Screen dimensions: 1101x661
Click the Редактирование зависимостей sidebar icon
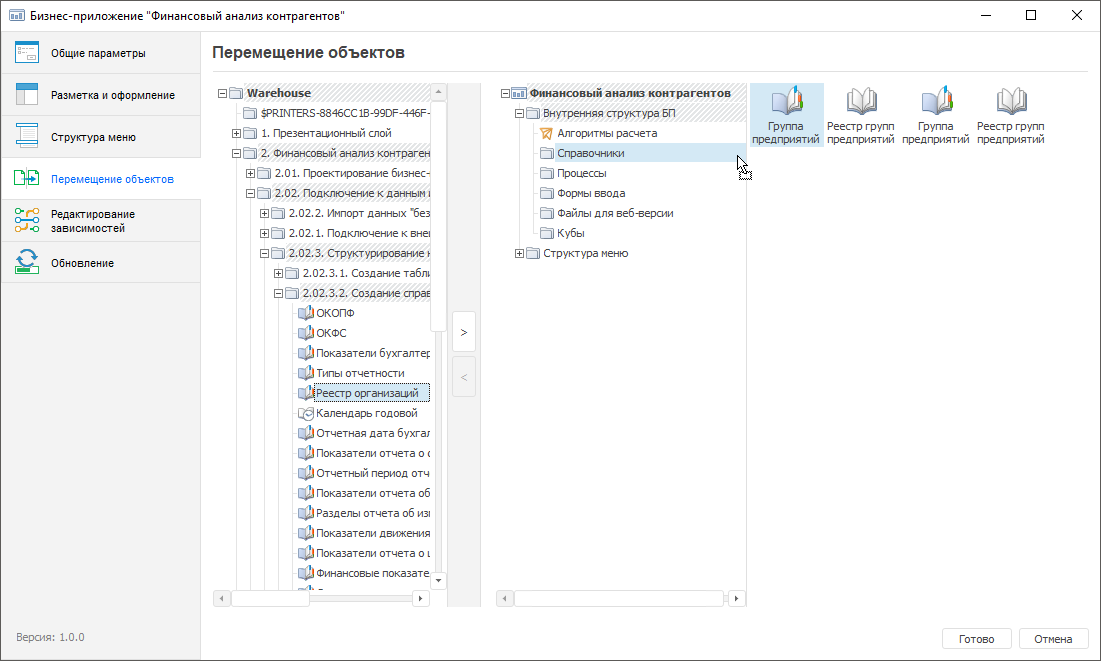pos(27,220)
